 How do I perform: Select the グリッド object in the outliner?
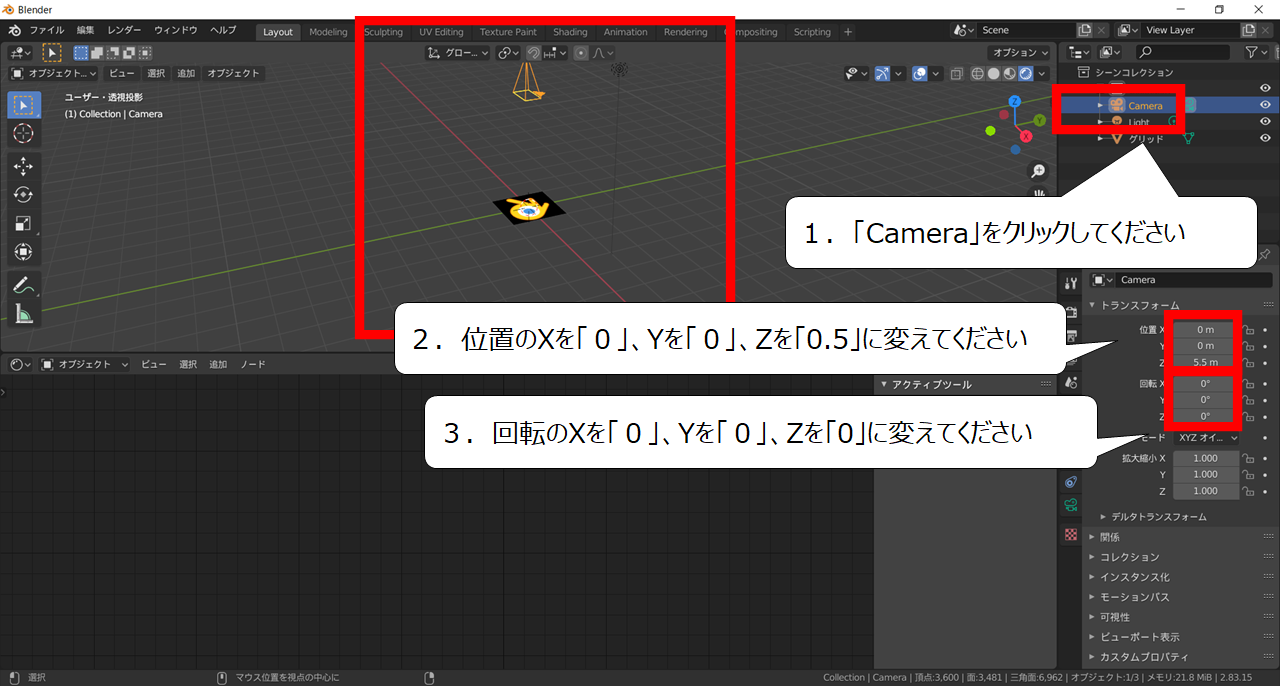1146,139
